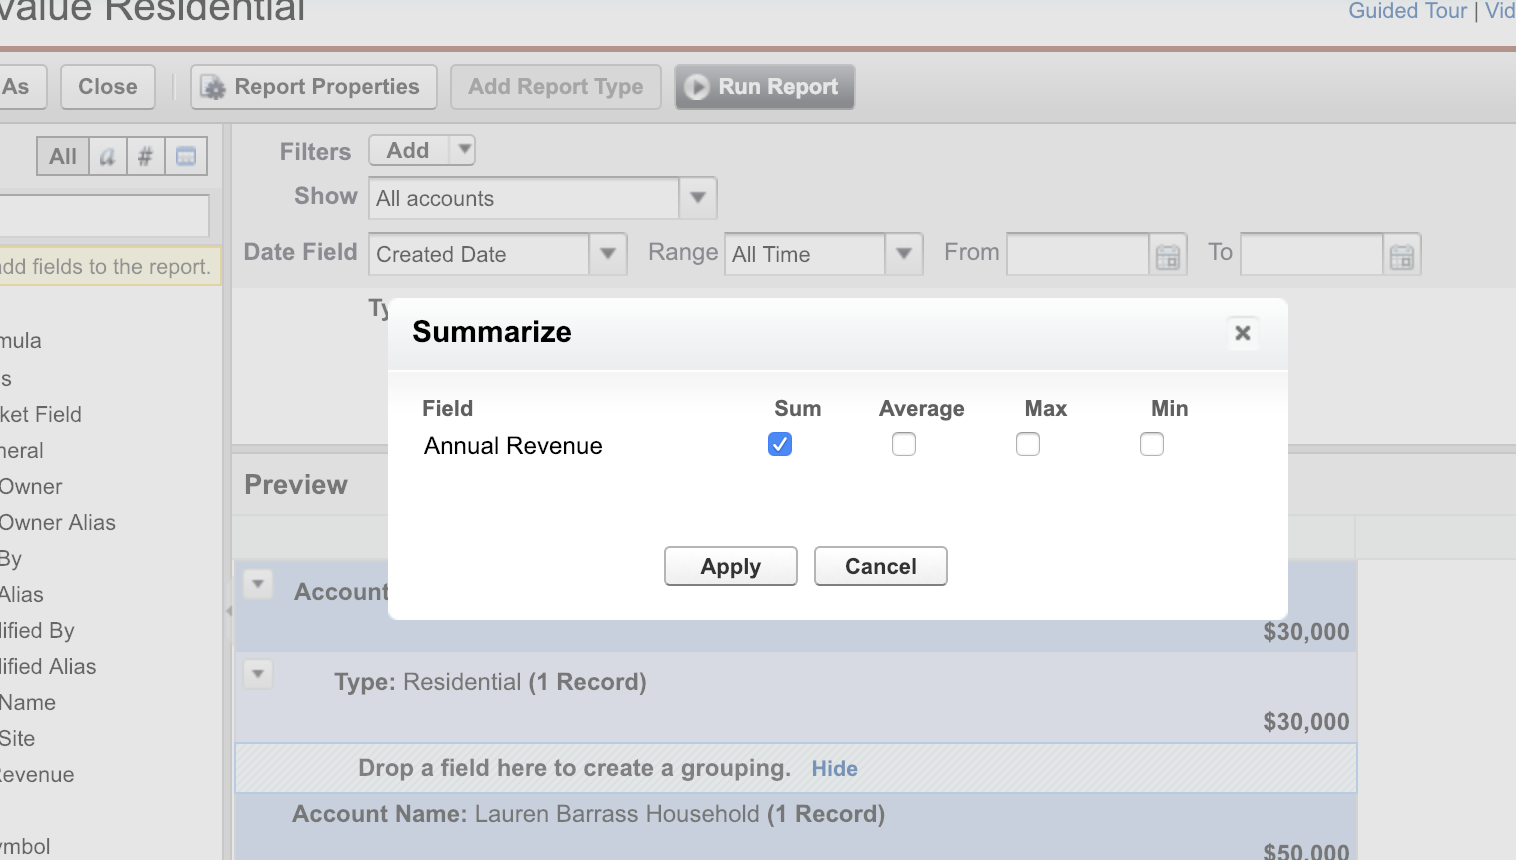This screenshot has width=1516, height=860.
Task: Open the Add filter dropdown arrow
Action: tap(464, 150)
